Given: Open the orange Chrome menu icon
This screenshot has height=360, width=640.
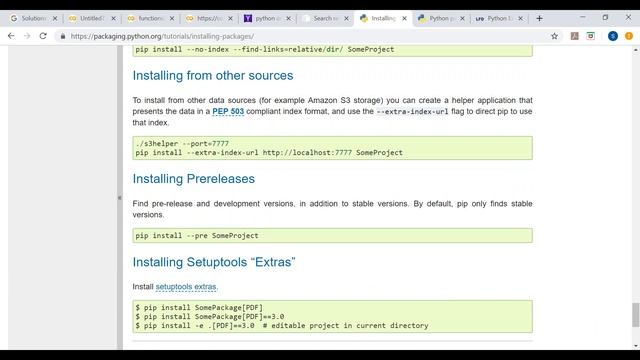Looking at the screenshot, I should tap(629, 36).
